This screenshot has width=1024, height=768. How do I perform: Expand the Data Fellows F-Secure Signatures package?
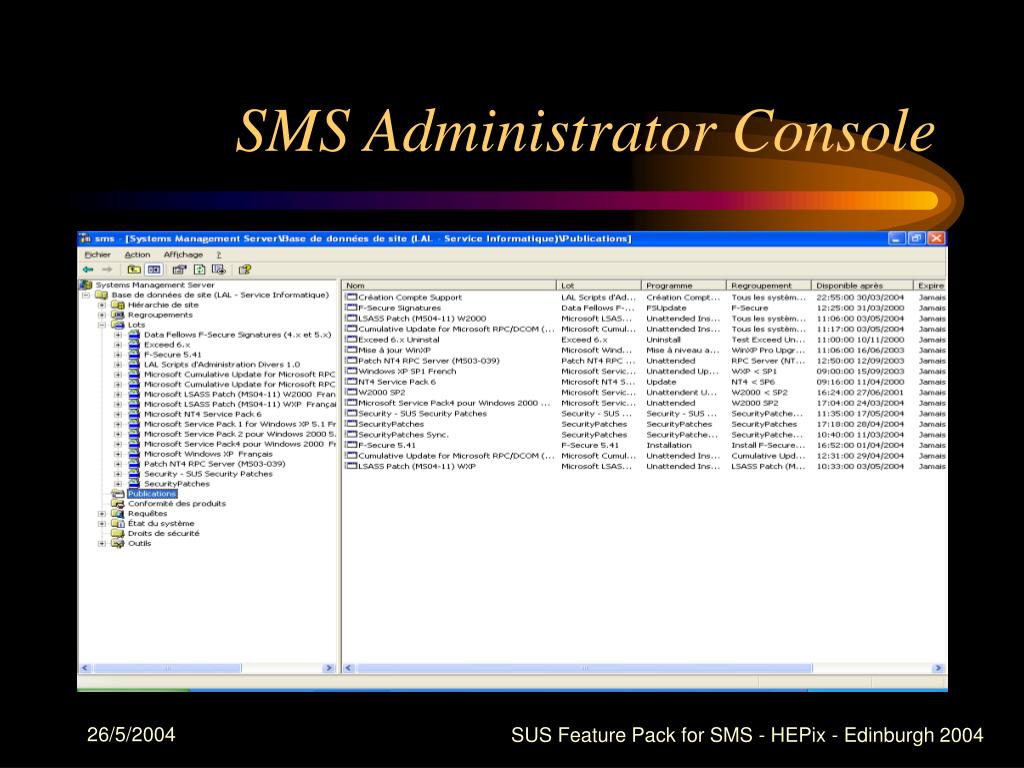click(x=118, y=335)
